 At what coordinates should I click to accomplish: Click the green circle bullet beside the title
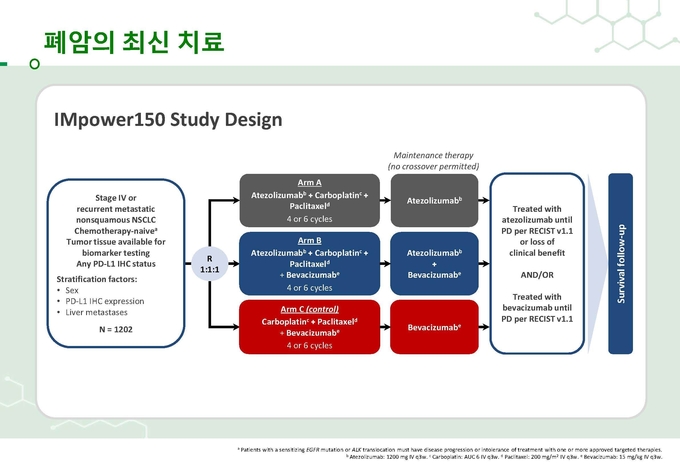[x=34, y=64]
